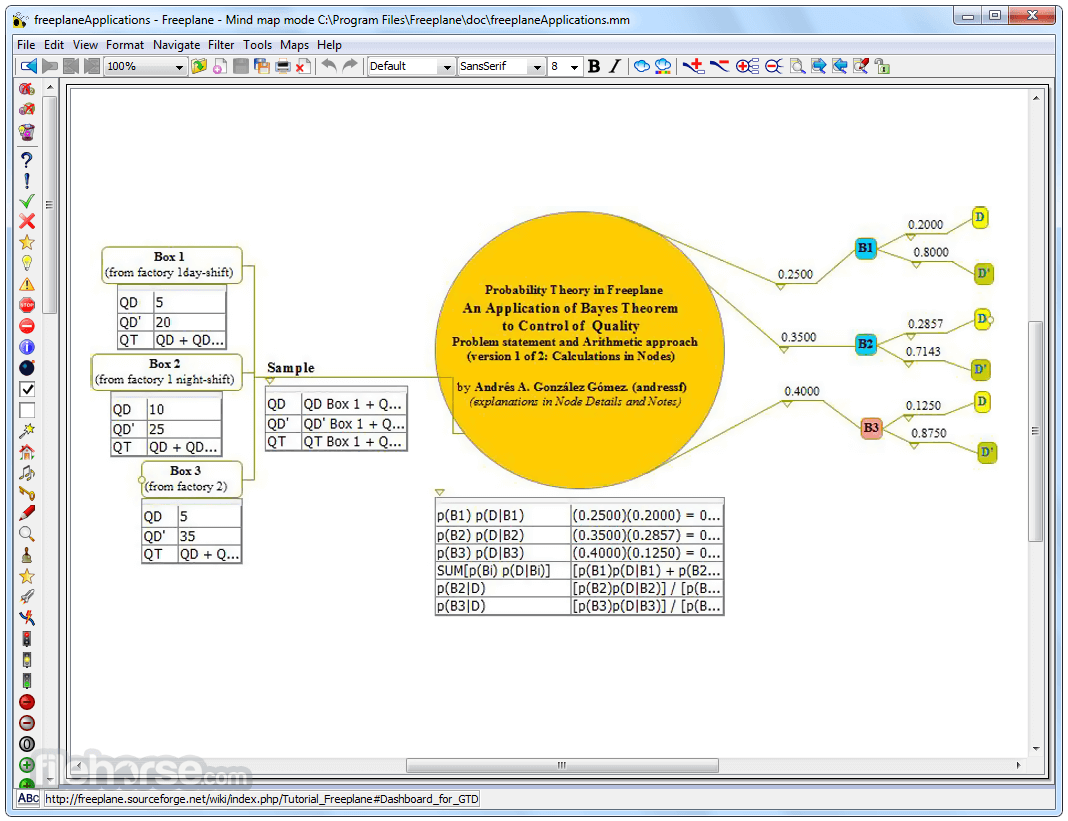
Task: Unfold all child nodes
Action: point(747,66)
